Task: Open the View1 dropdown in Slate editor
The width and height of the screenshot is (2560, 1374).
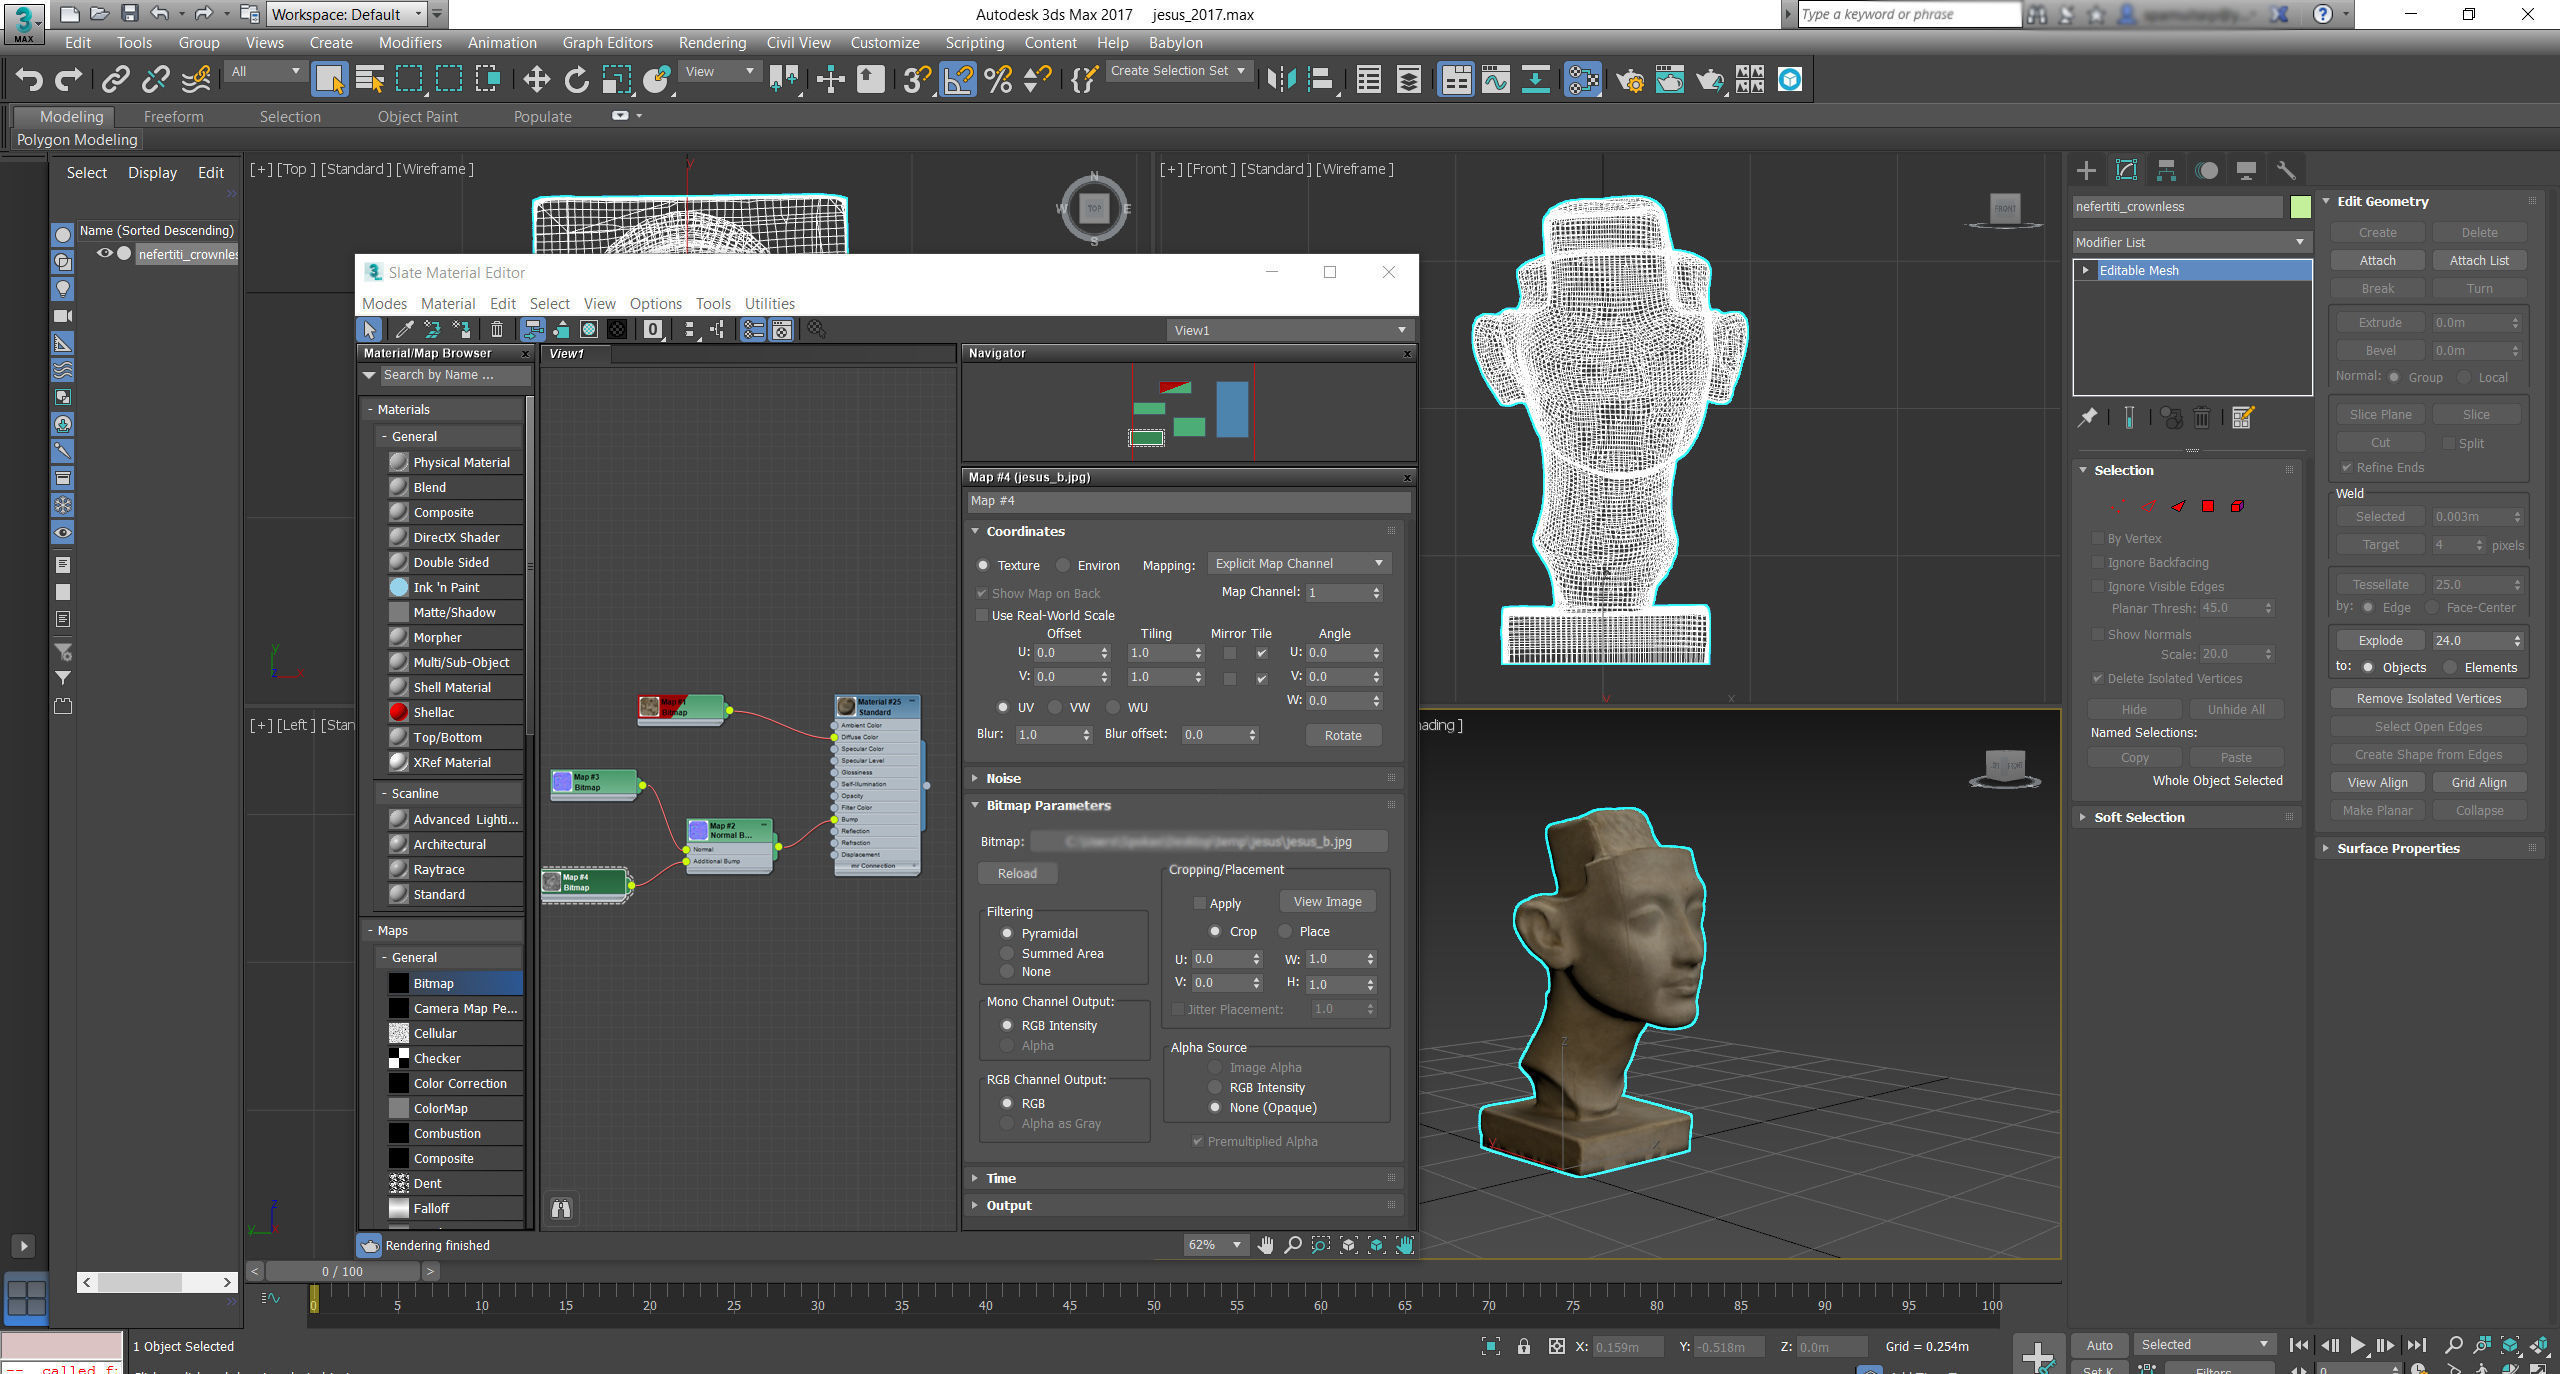Action: point(1290,330)
